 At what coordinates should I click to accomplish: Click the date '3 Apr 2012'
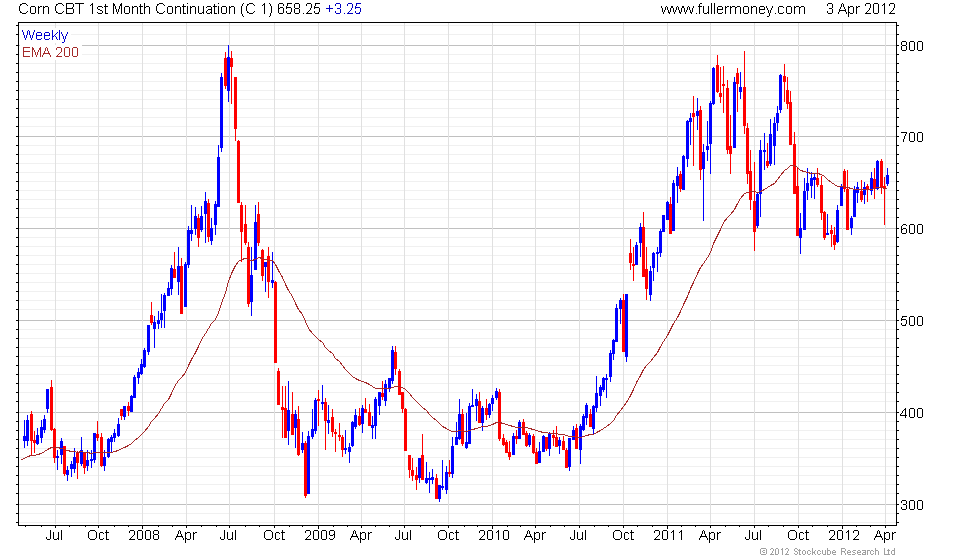tap(861, 9)
